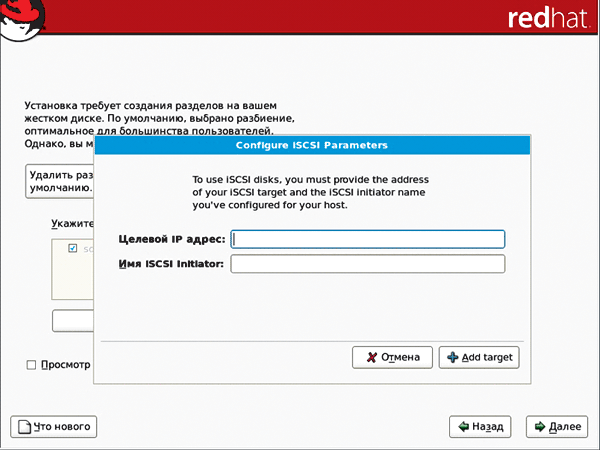Click the Целевой IP адрес input field
The height and width of the screenshot is (450, 600).
coord(368,239)
